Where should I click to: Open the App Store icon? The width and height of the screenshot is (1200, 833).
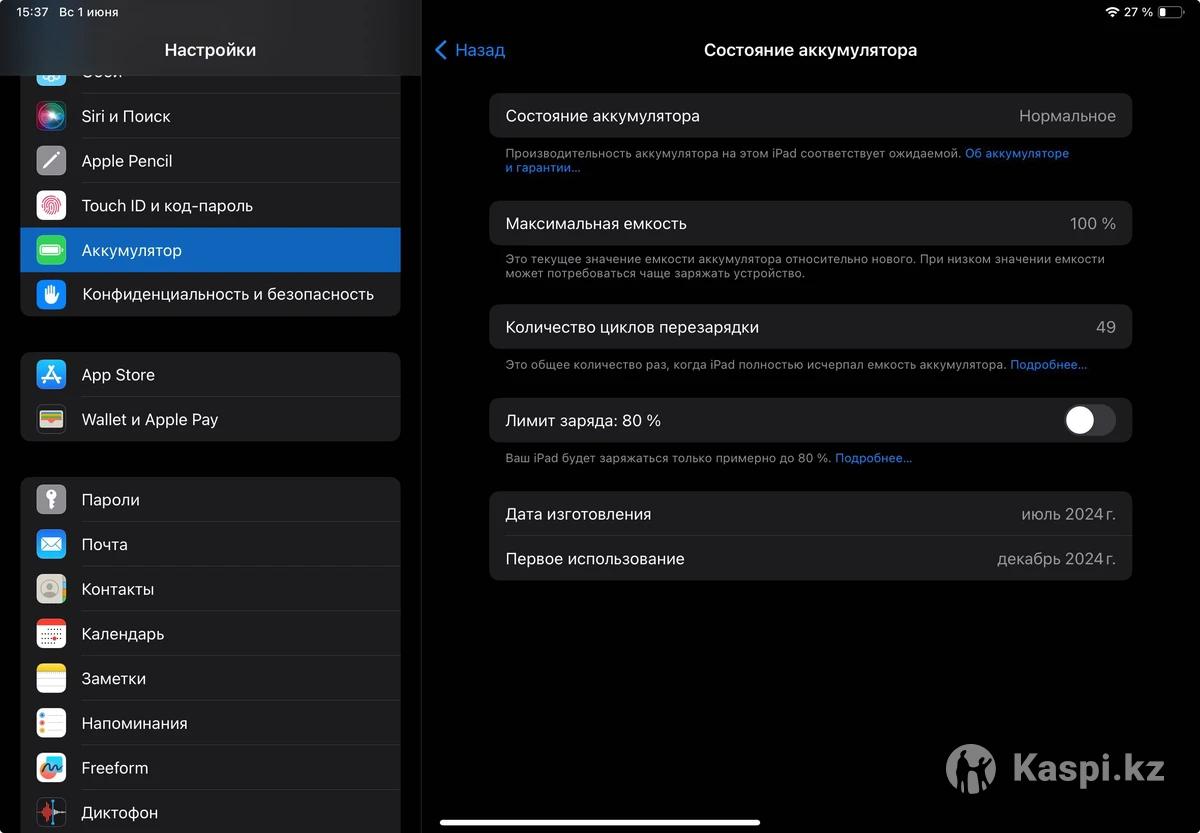pyautogui.click(x=51, y=375)
